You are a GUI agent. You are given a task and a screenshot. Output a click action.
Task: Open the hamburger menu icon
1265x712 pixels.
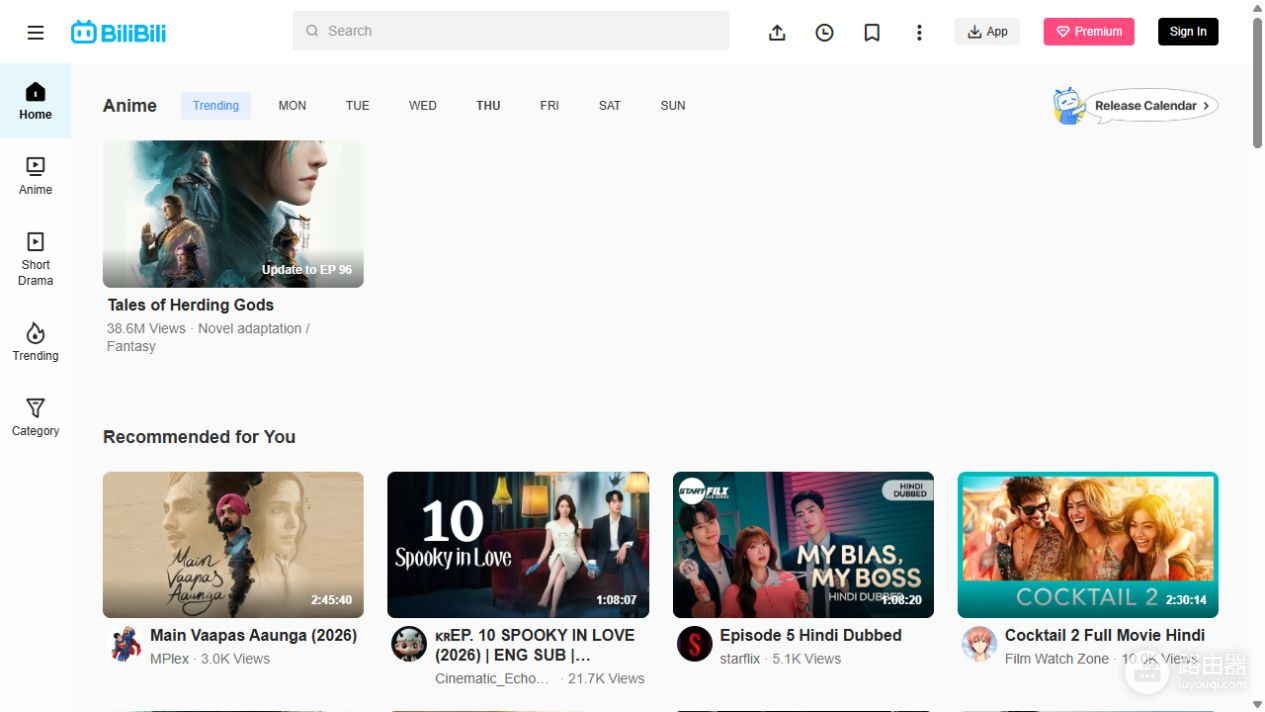(x=35, y=32)
